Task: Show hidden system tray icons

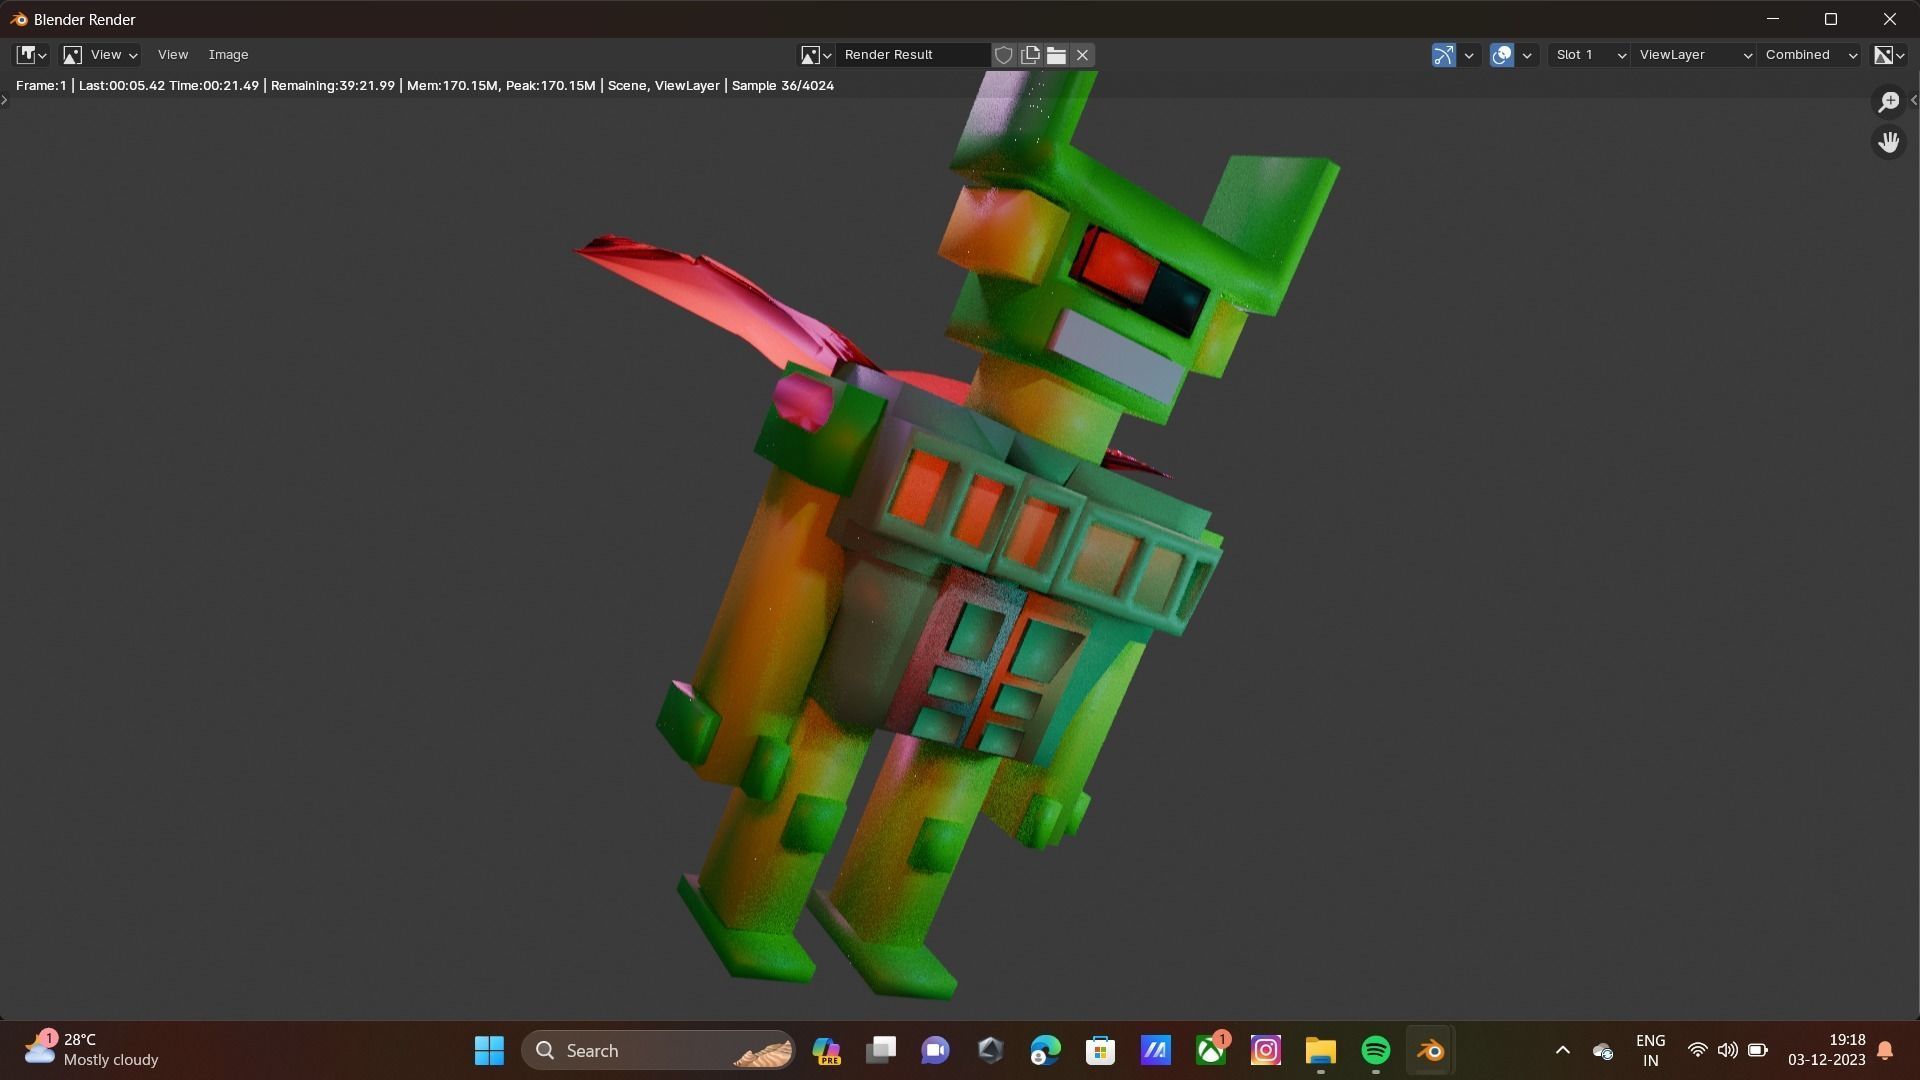Action: (x=1562, y=1050)
